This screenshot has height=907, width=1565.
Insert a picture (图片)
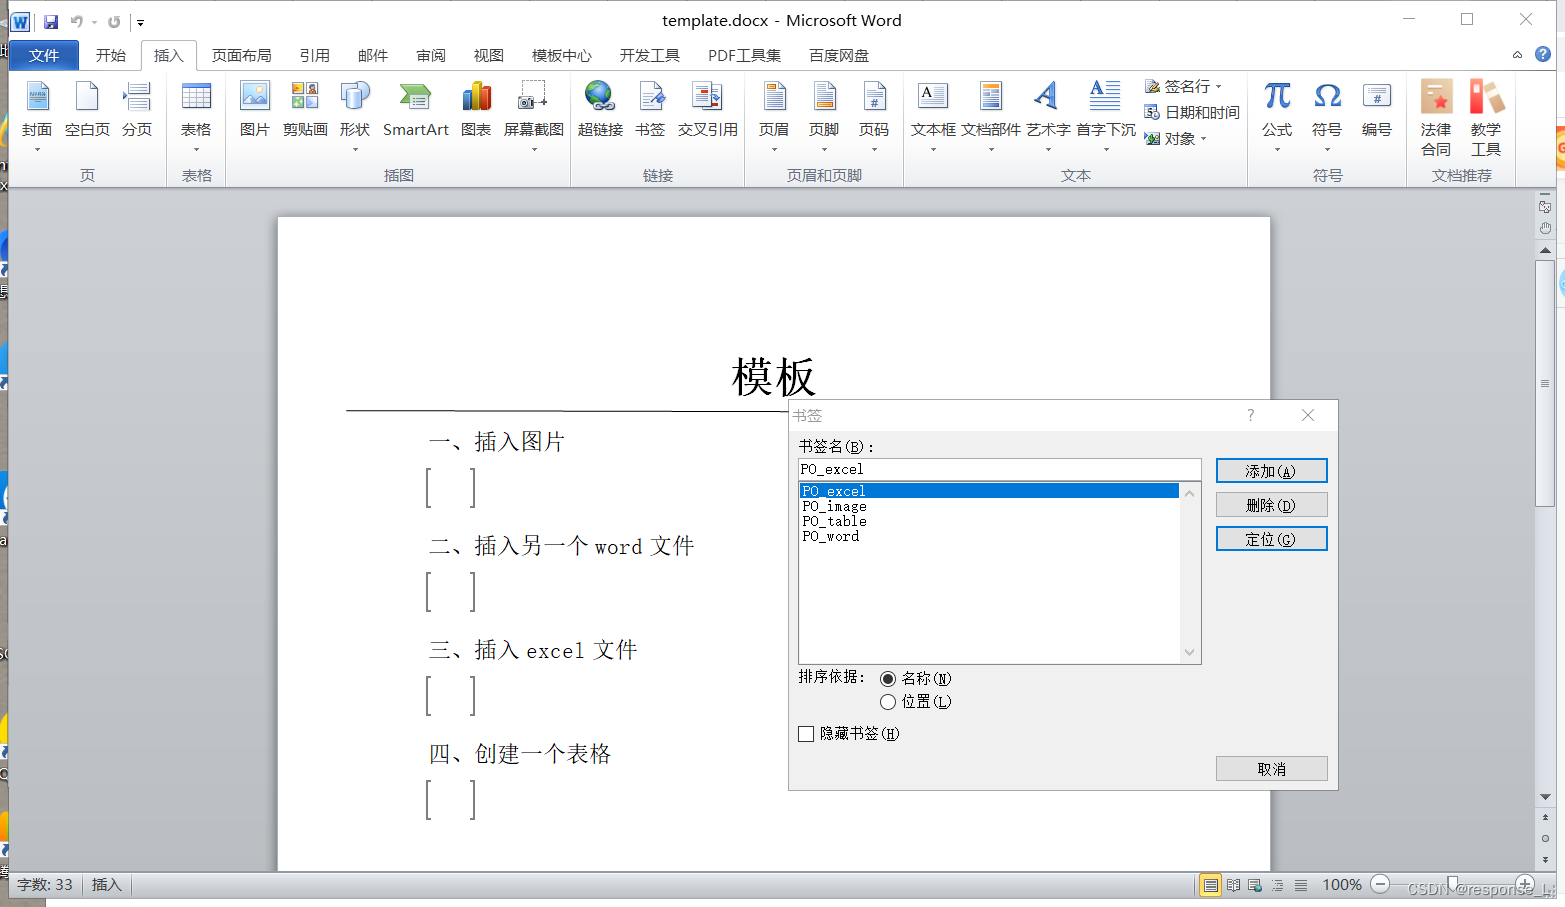tap(255, 110)
